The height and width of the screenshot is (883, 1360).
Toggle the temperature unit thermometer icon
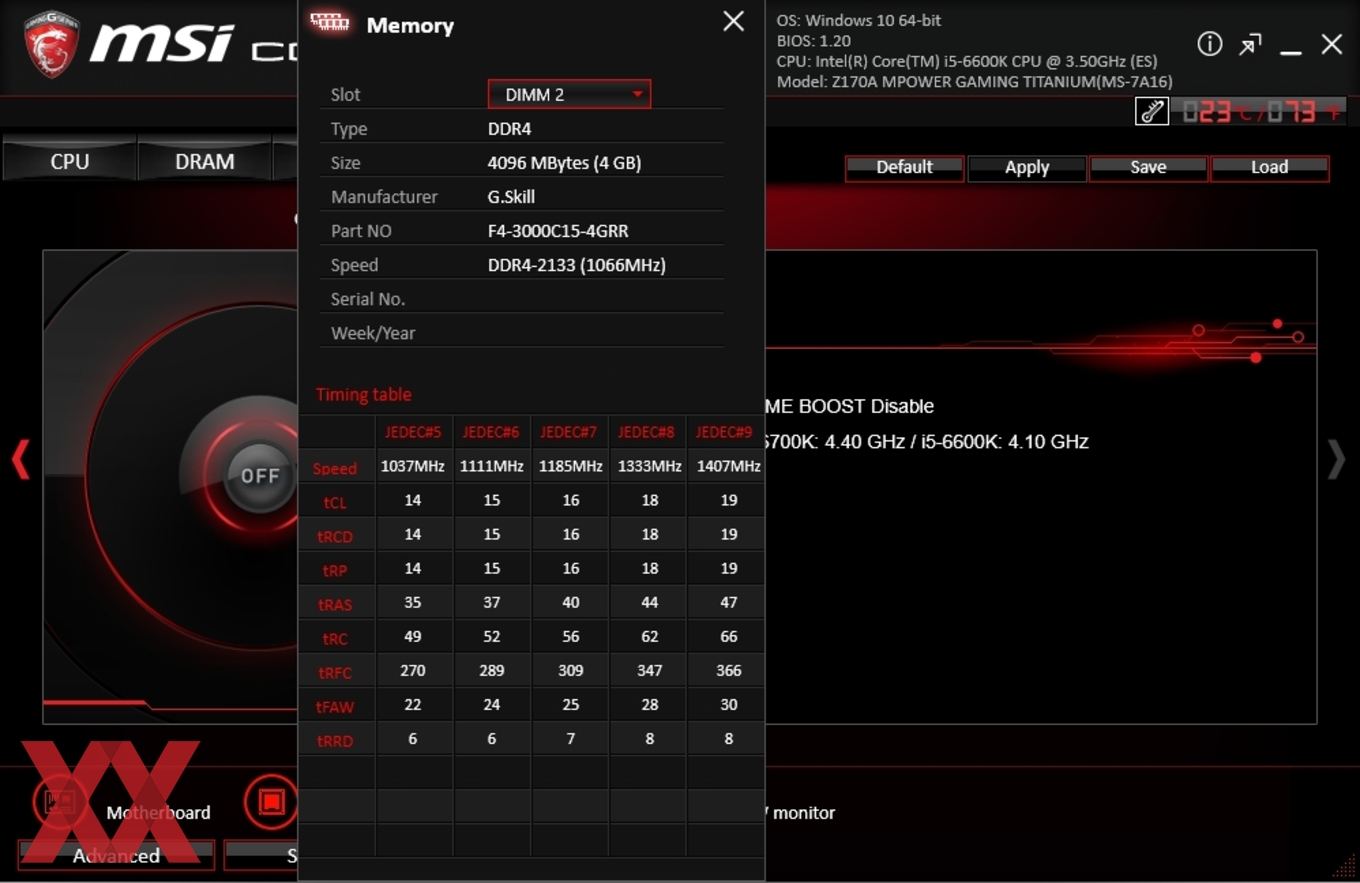coord(1152,111)
